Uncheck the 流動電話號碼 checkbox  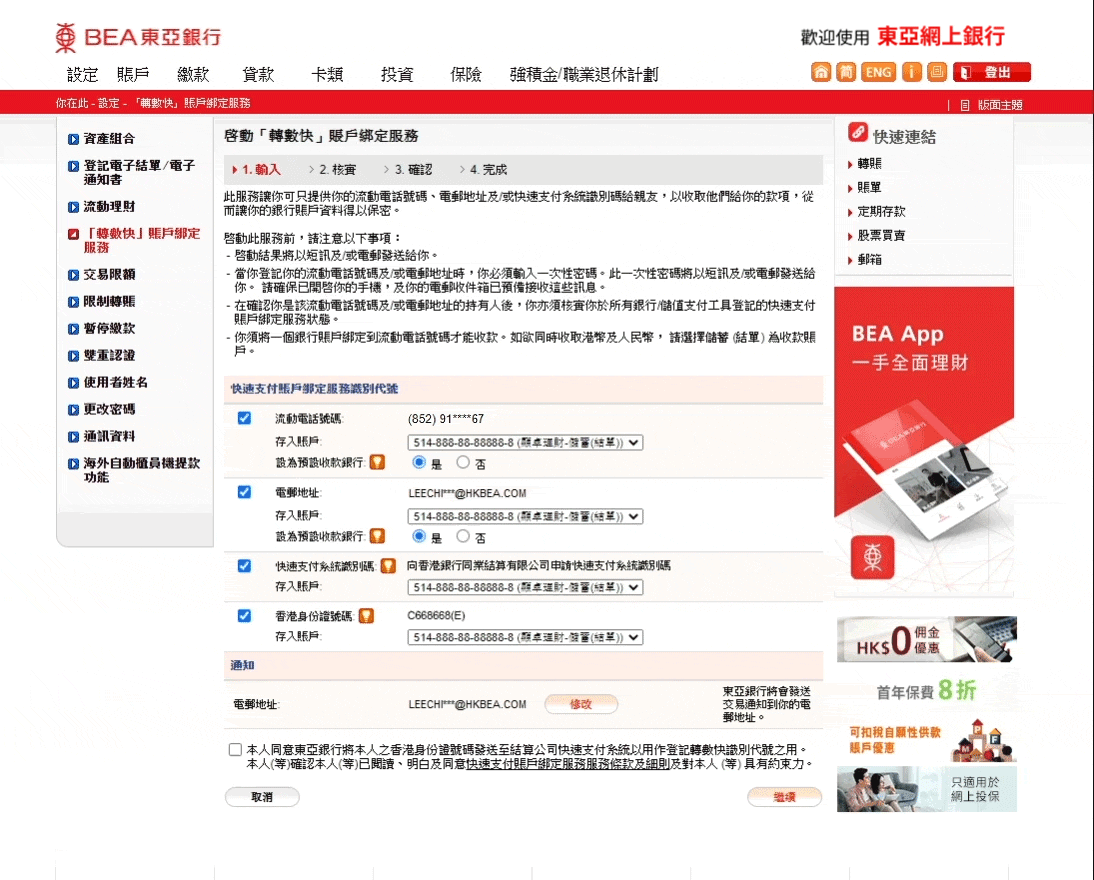[244, 418]
